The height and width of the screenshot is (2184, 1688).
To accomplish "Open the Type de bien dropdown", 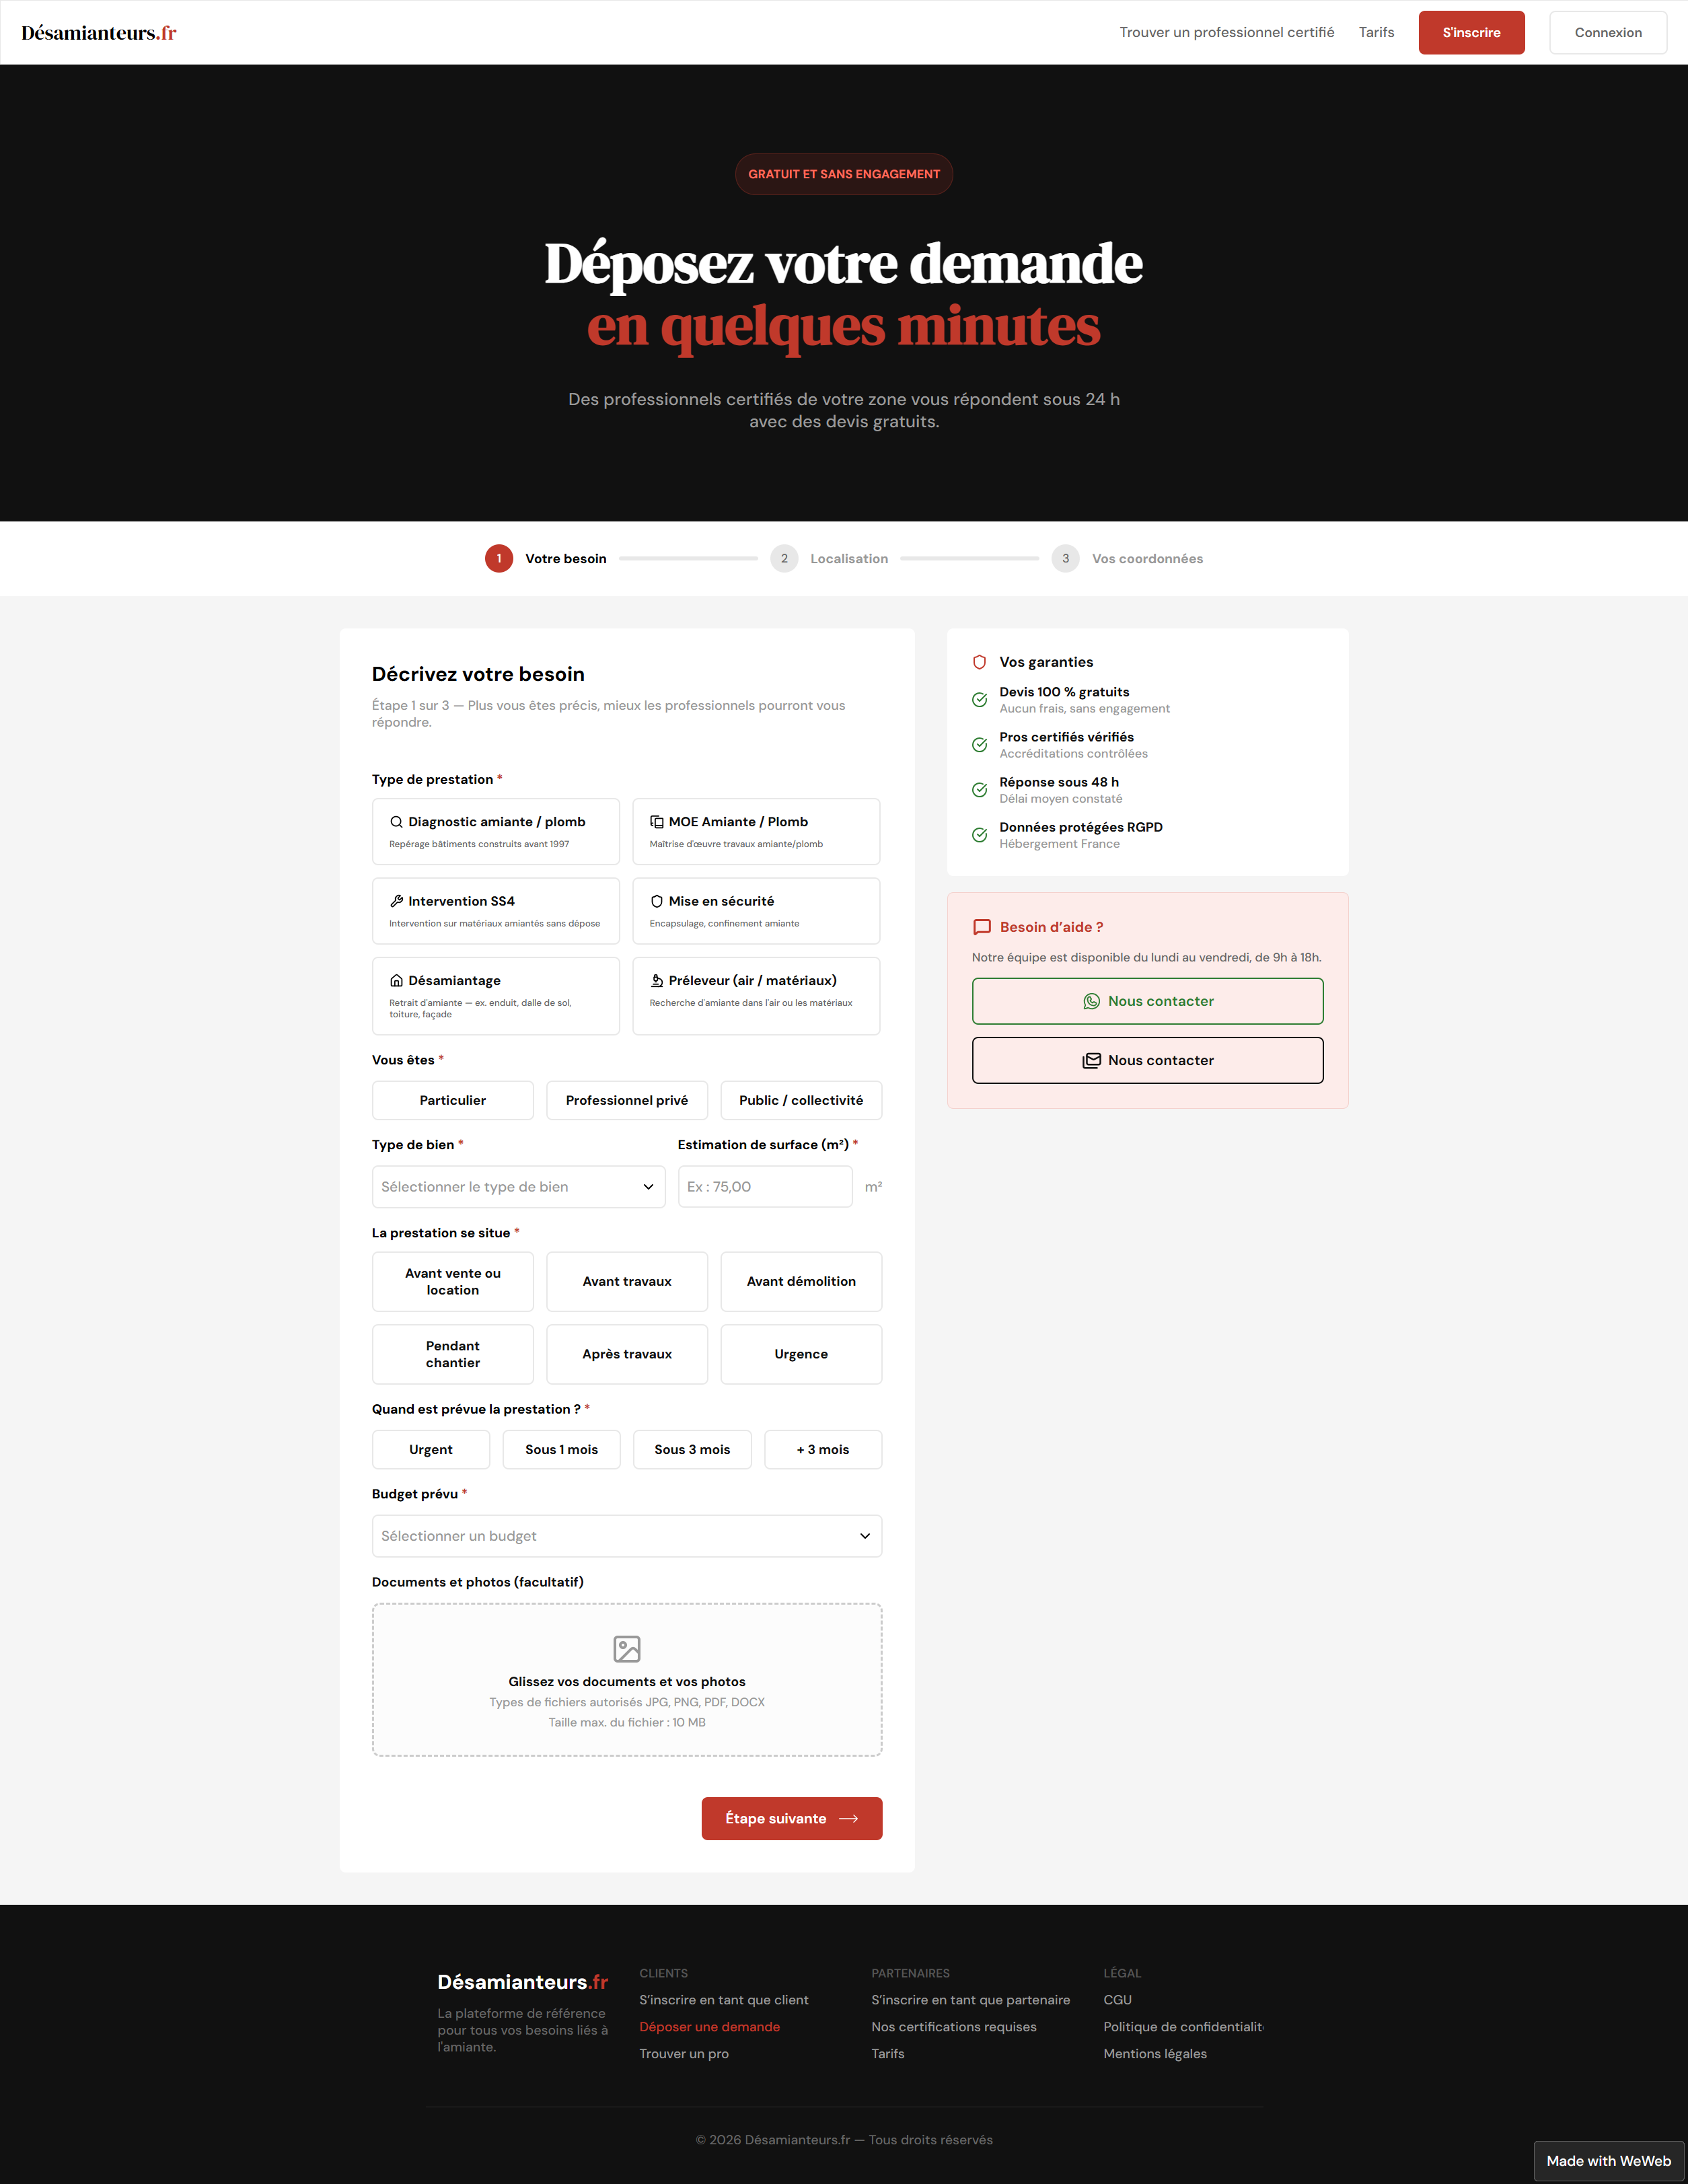I will [518, 1187].
